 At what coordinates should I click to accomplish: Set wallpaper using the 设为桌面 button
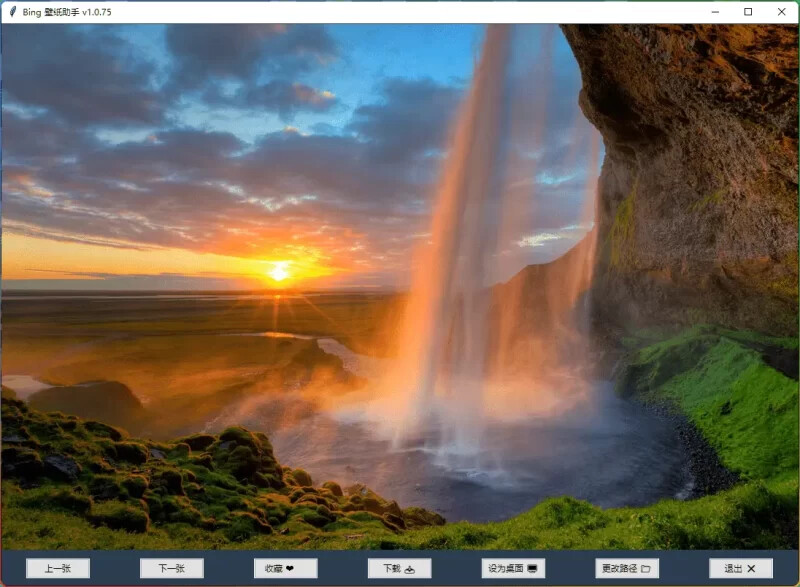point(513,568)
